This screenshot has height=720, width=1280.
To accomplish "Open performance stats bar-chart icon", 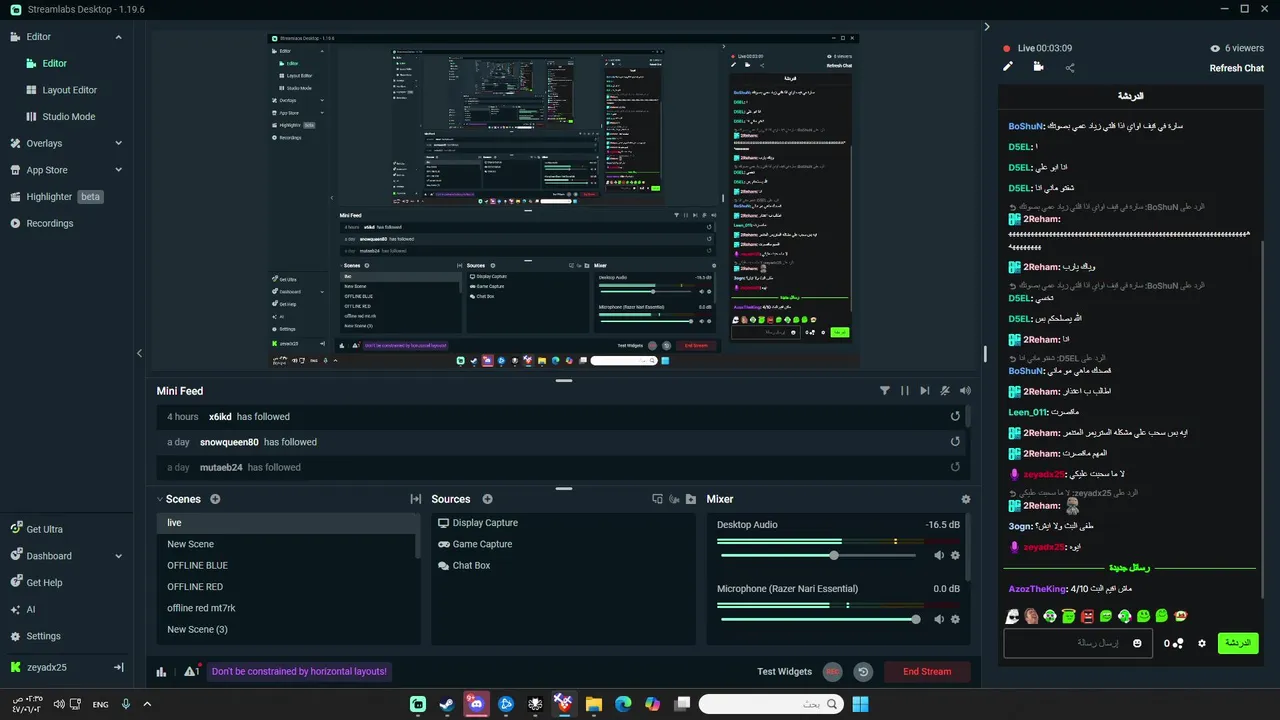I will point(162,671).
